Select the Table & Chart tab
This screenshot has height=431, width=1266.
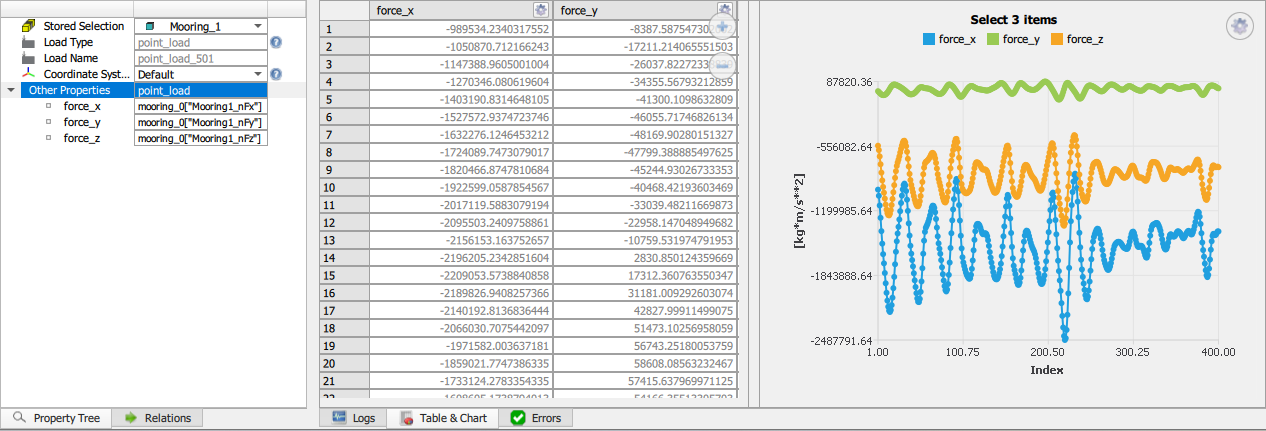(443, 418)
